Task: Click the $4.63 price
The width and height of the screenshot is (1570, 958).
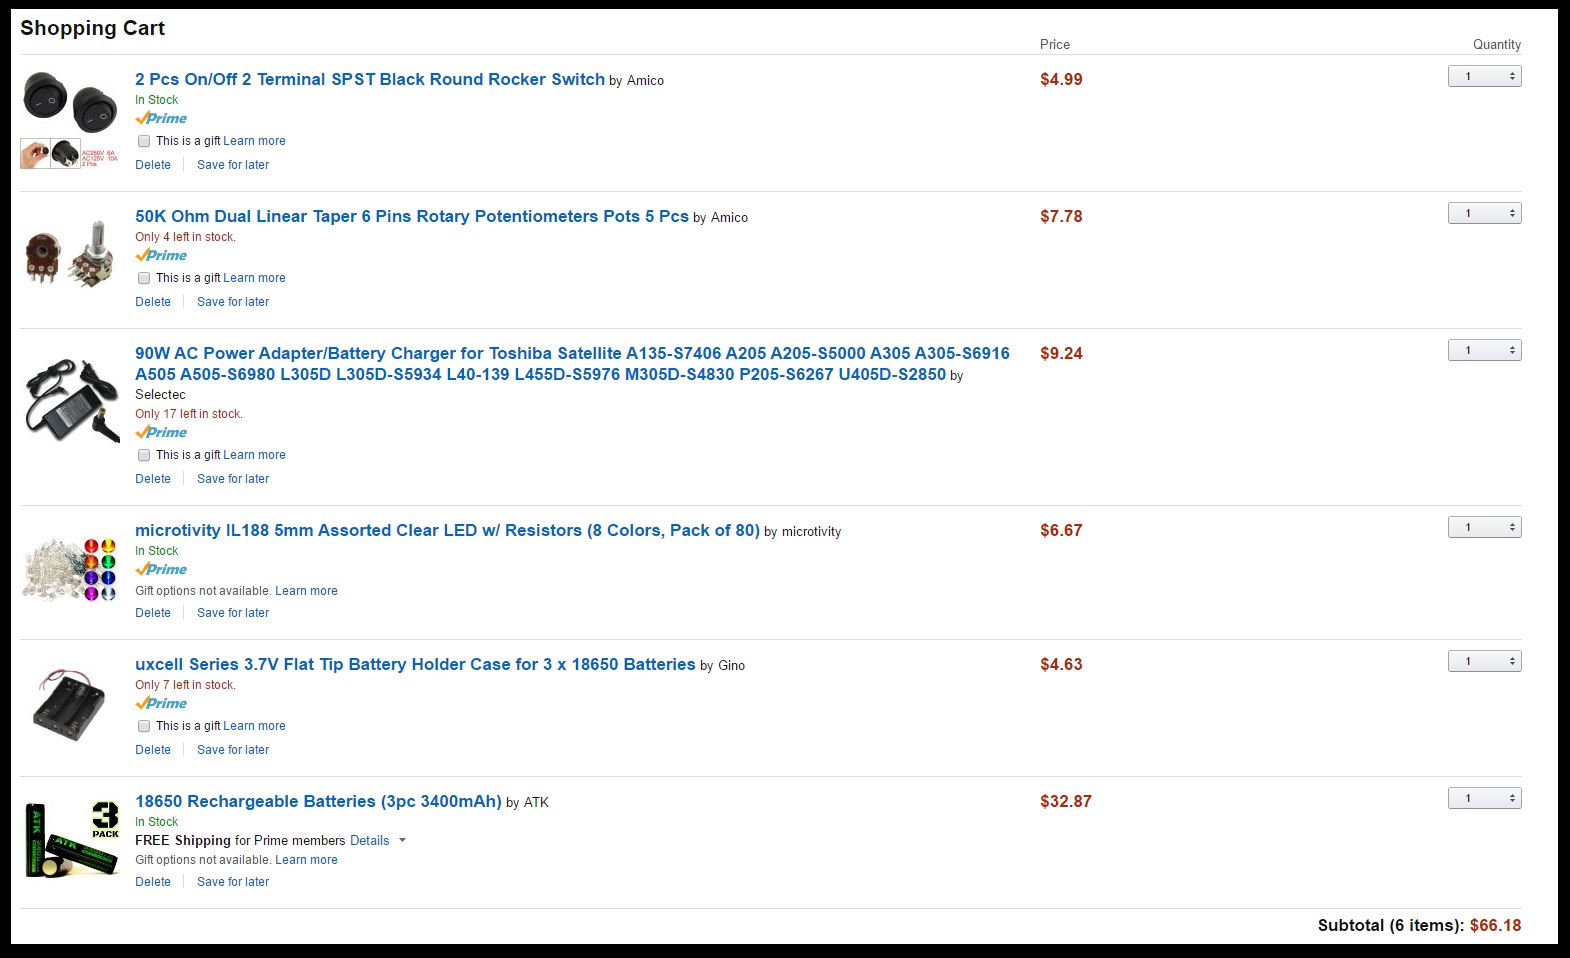Action: pyautogui.click(x=1061, y=664)
